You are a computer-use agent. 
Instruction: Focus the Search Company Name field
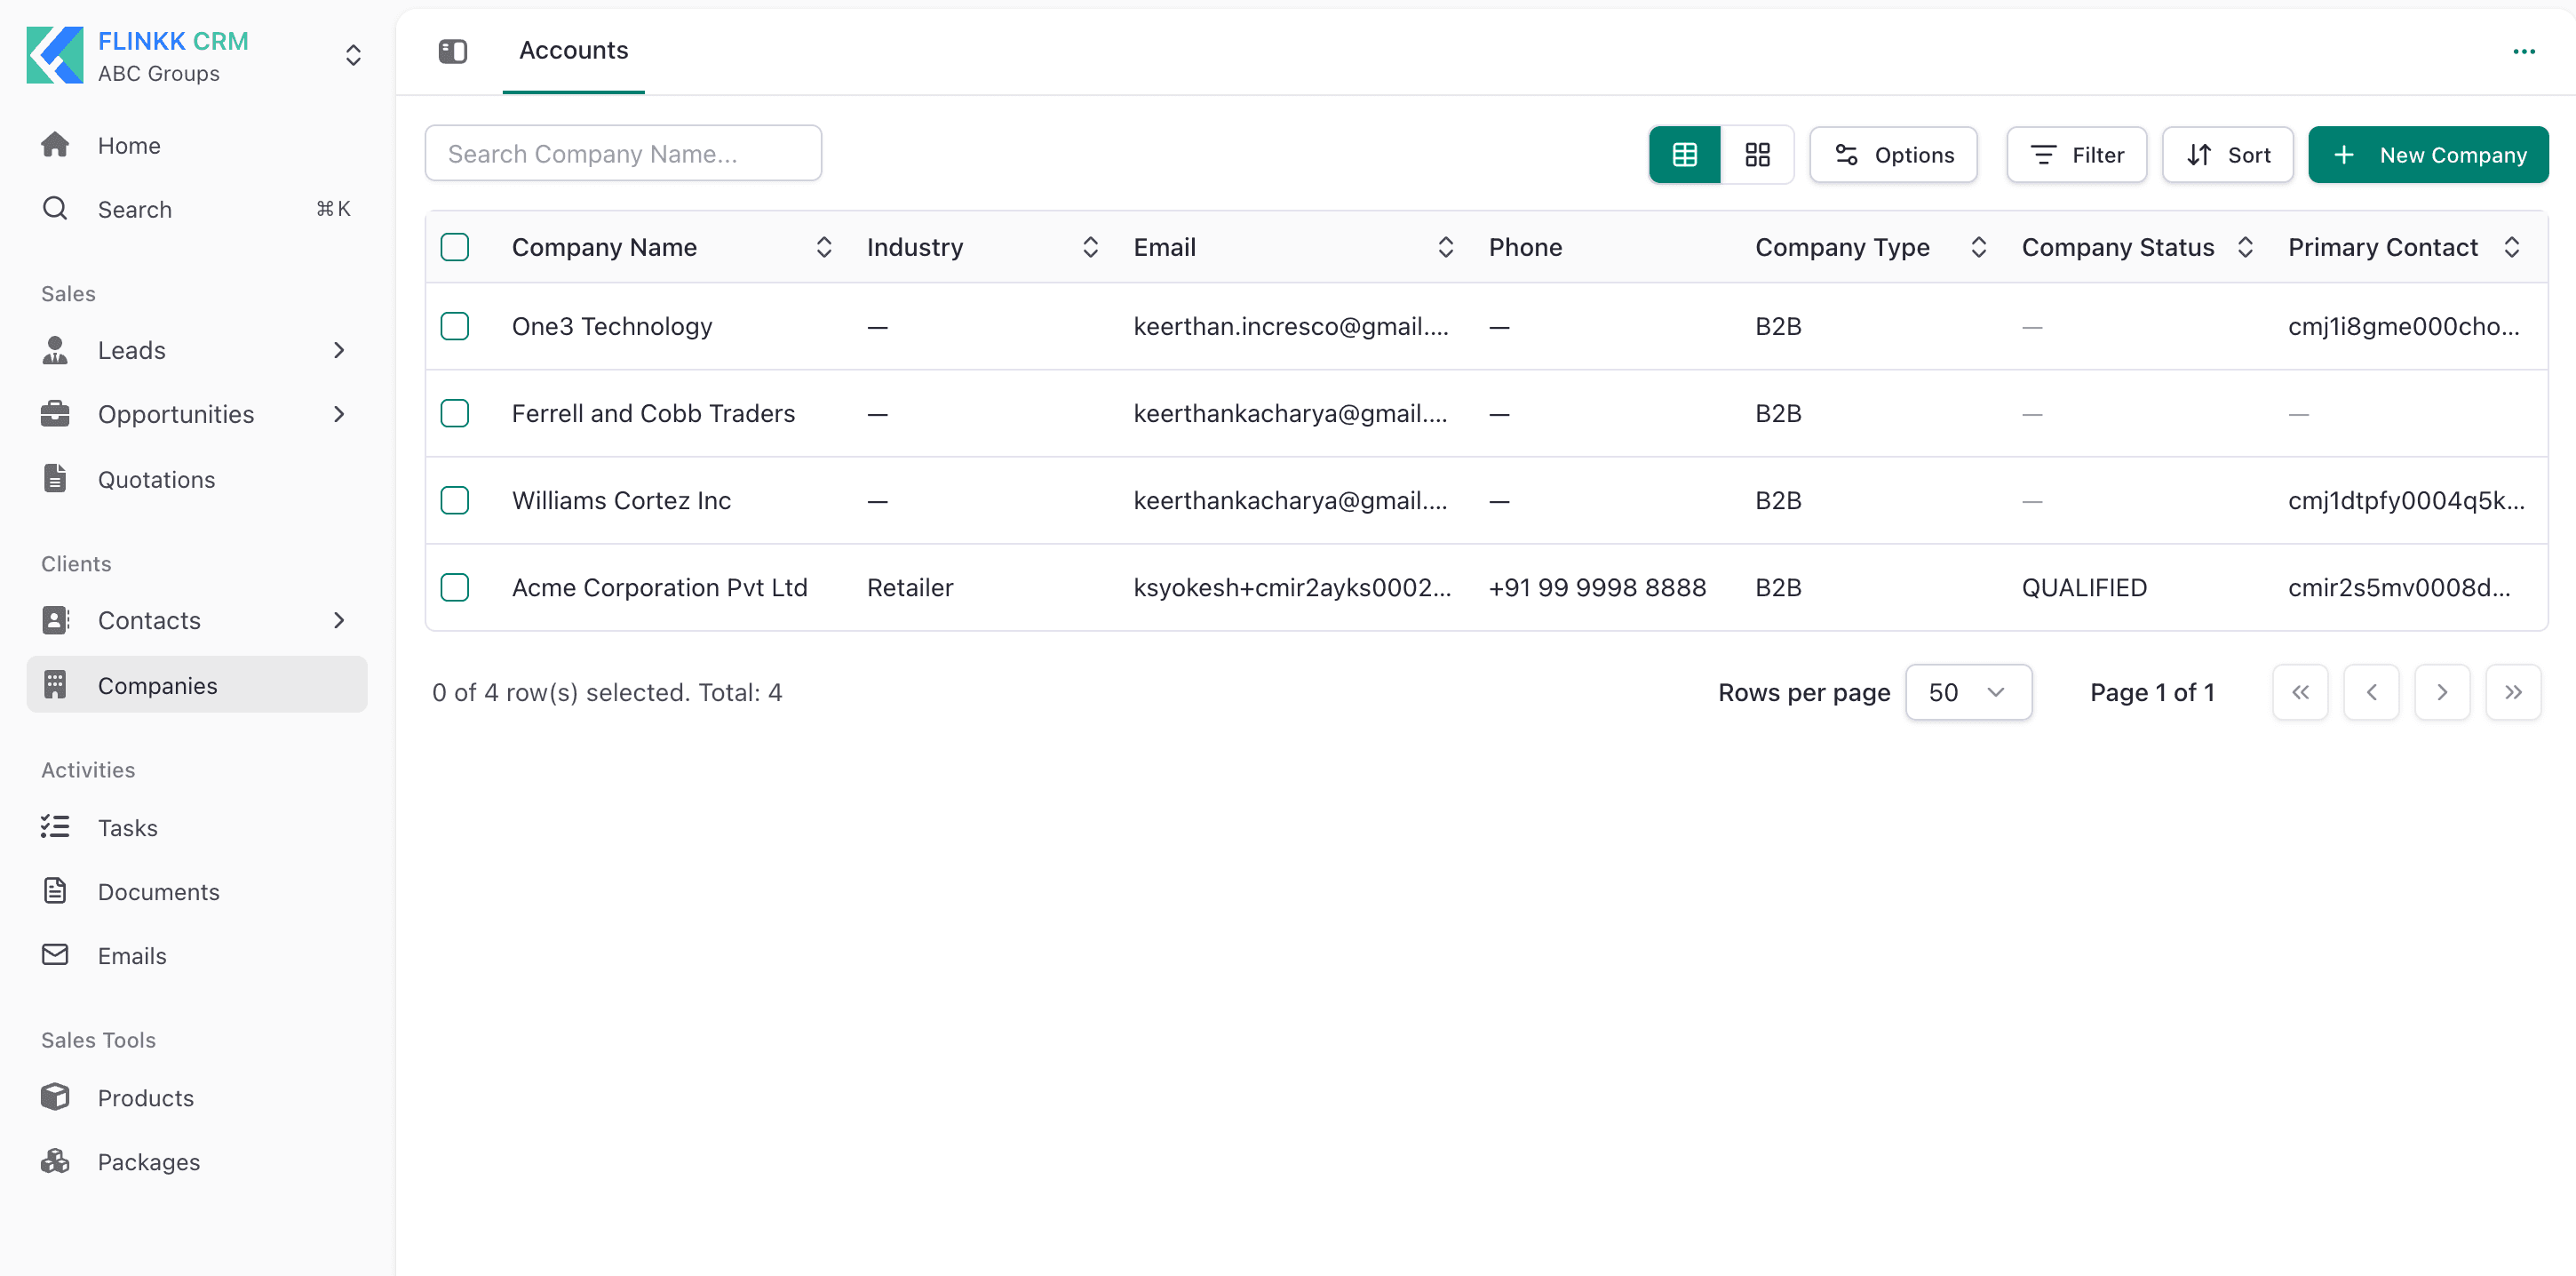pyautogui.click(x=623, y=153)
